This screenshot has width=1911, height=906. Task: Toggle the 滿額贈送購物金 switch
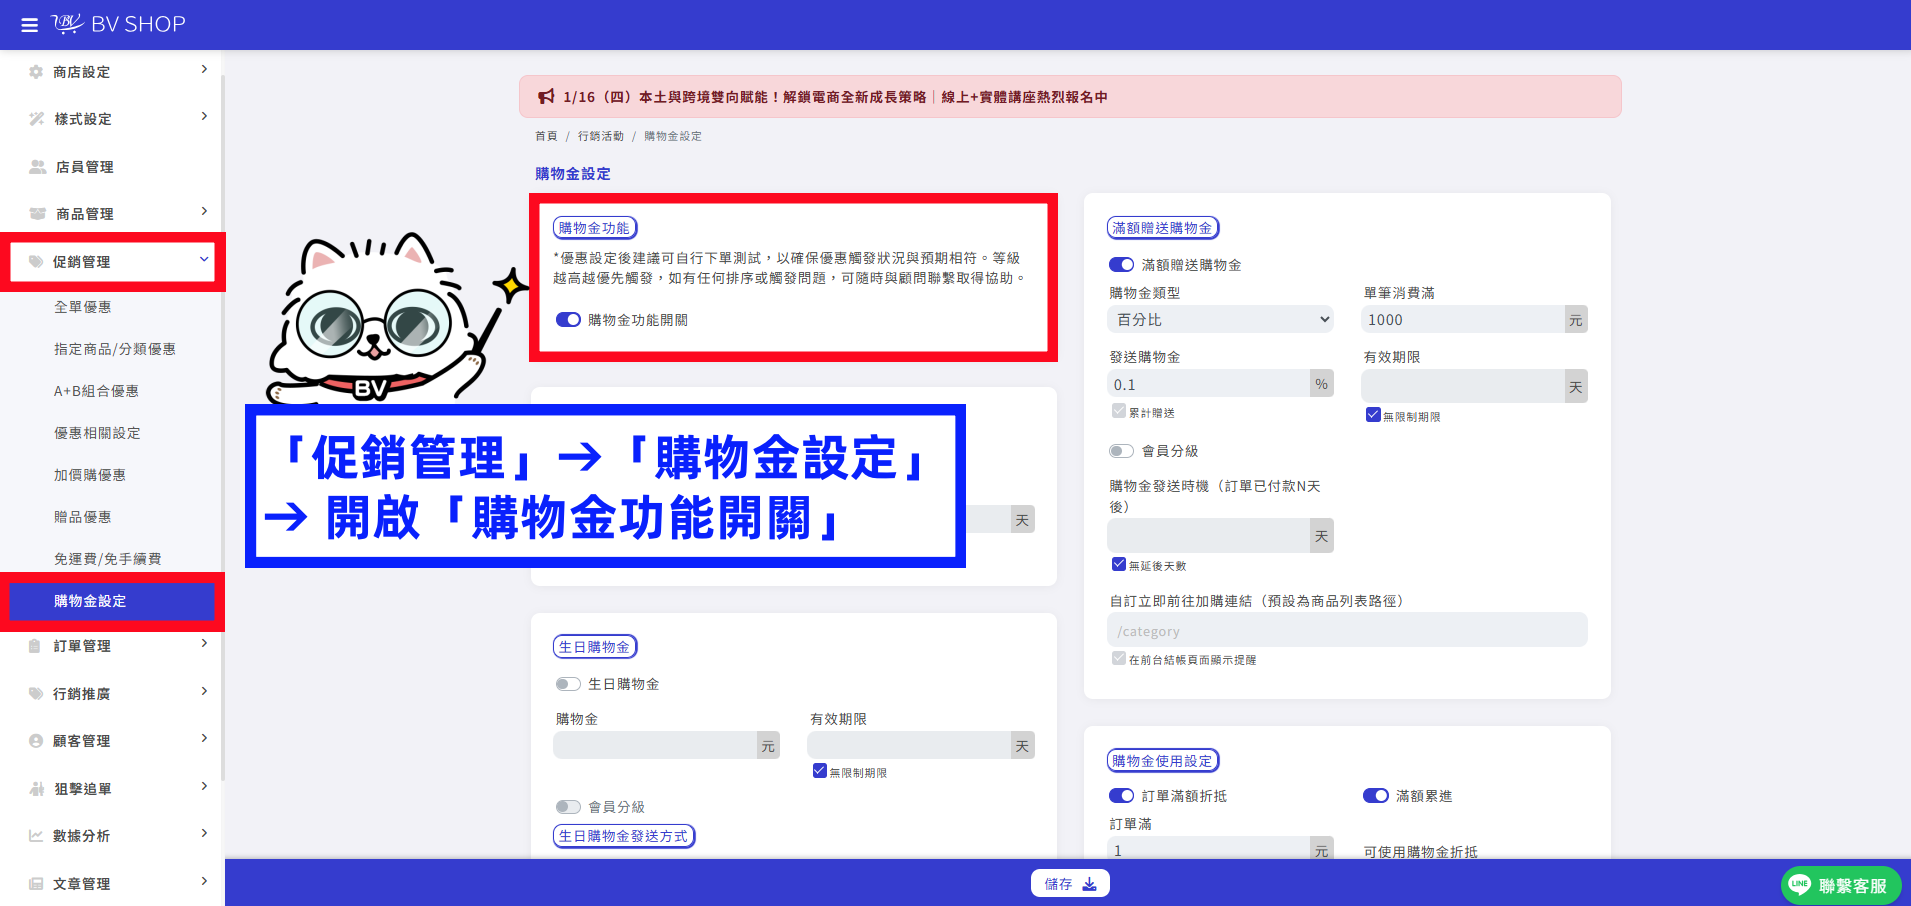1122,265
